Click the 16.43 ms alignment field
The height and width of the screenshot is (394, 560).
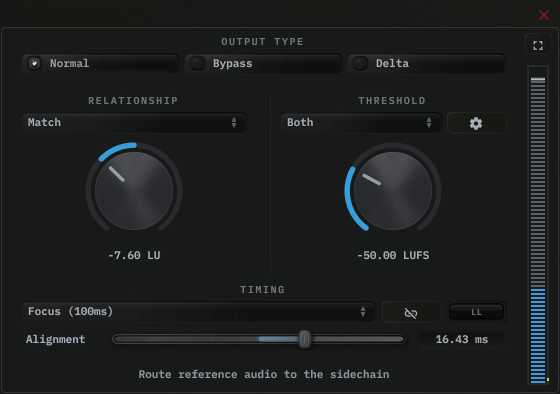461,339
